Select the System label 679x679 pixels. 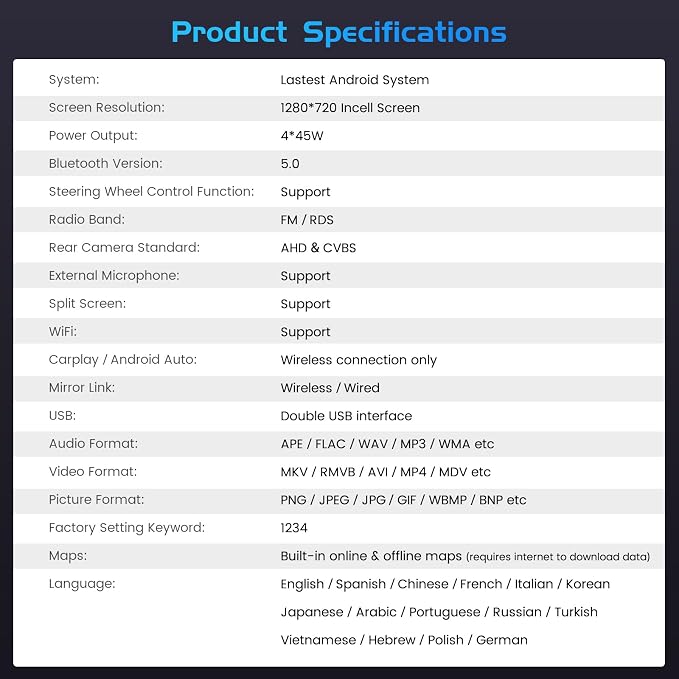(x=74, y=80)
